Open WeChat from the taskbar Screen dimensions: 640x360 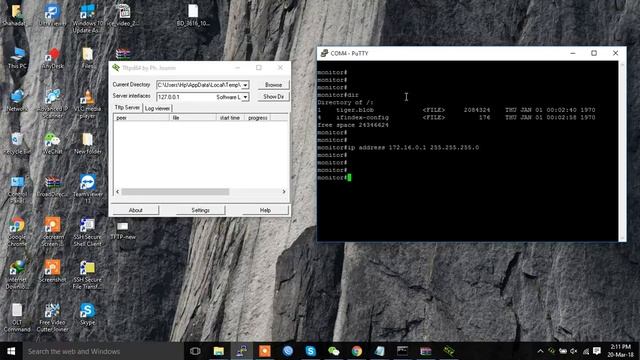(333, 351)
